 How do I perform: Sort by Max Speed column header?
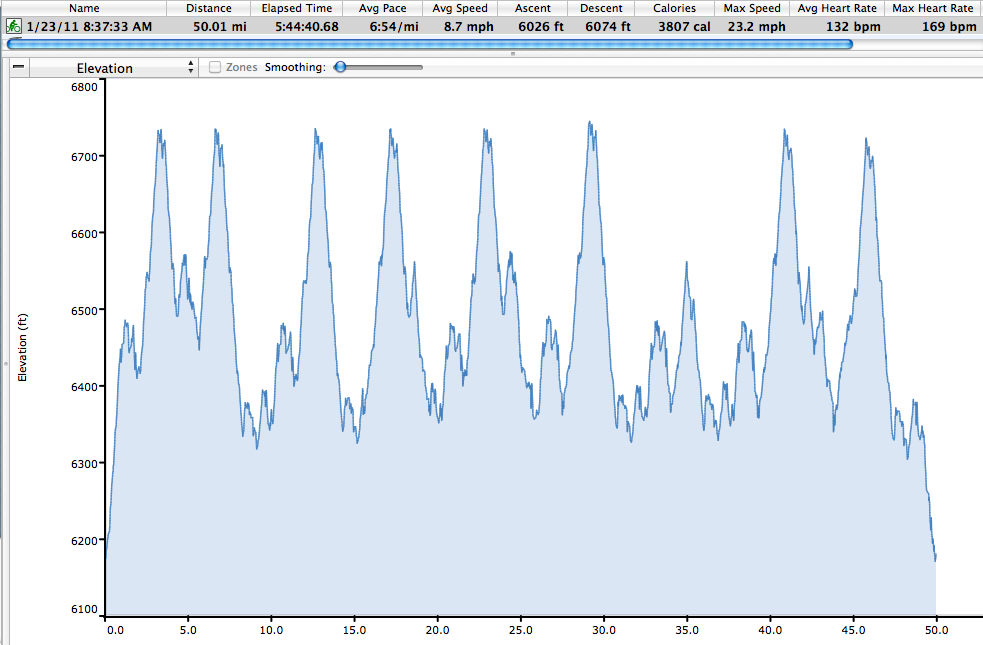point(753,8)
